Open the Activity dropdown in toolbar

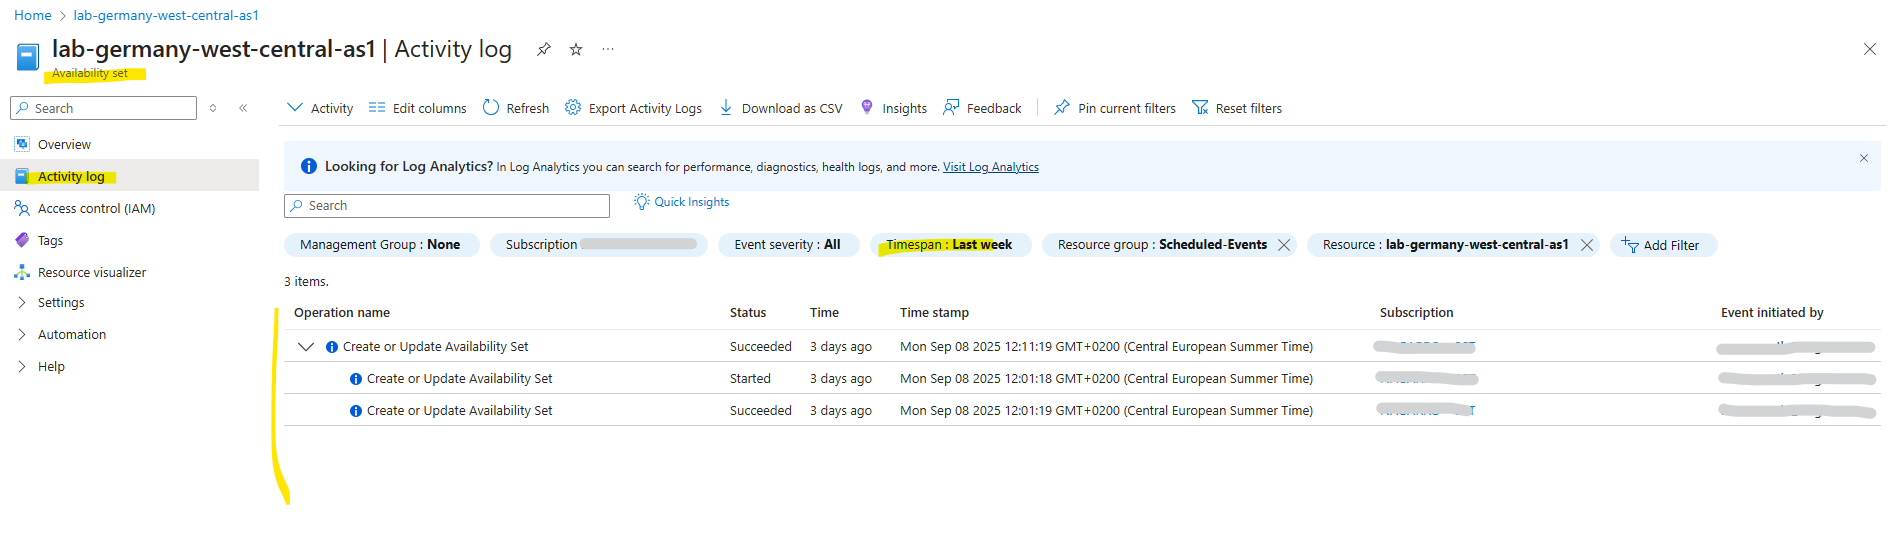tap(320, 108)
